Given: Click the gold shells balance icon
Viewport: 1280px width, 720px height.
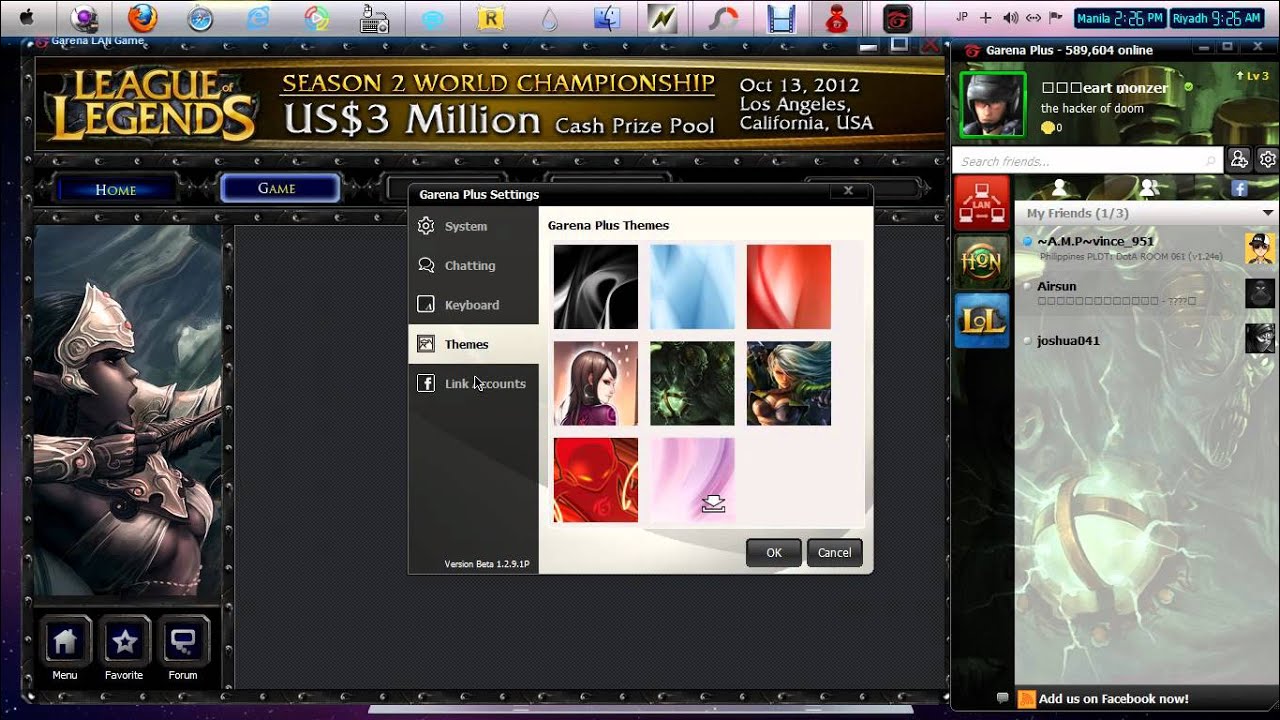Looking at the screenshot, I should 1048,128.
